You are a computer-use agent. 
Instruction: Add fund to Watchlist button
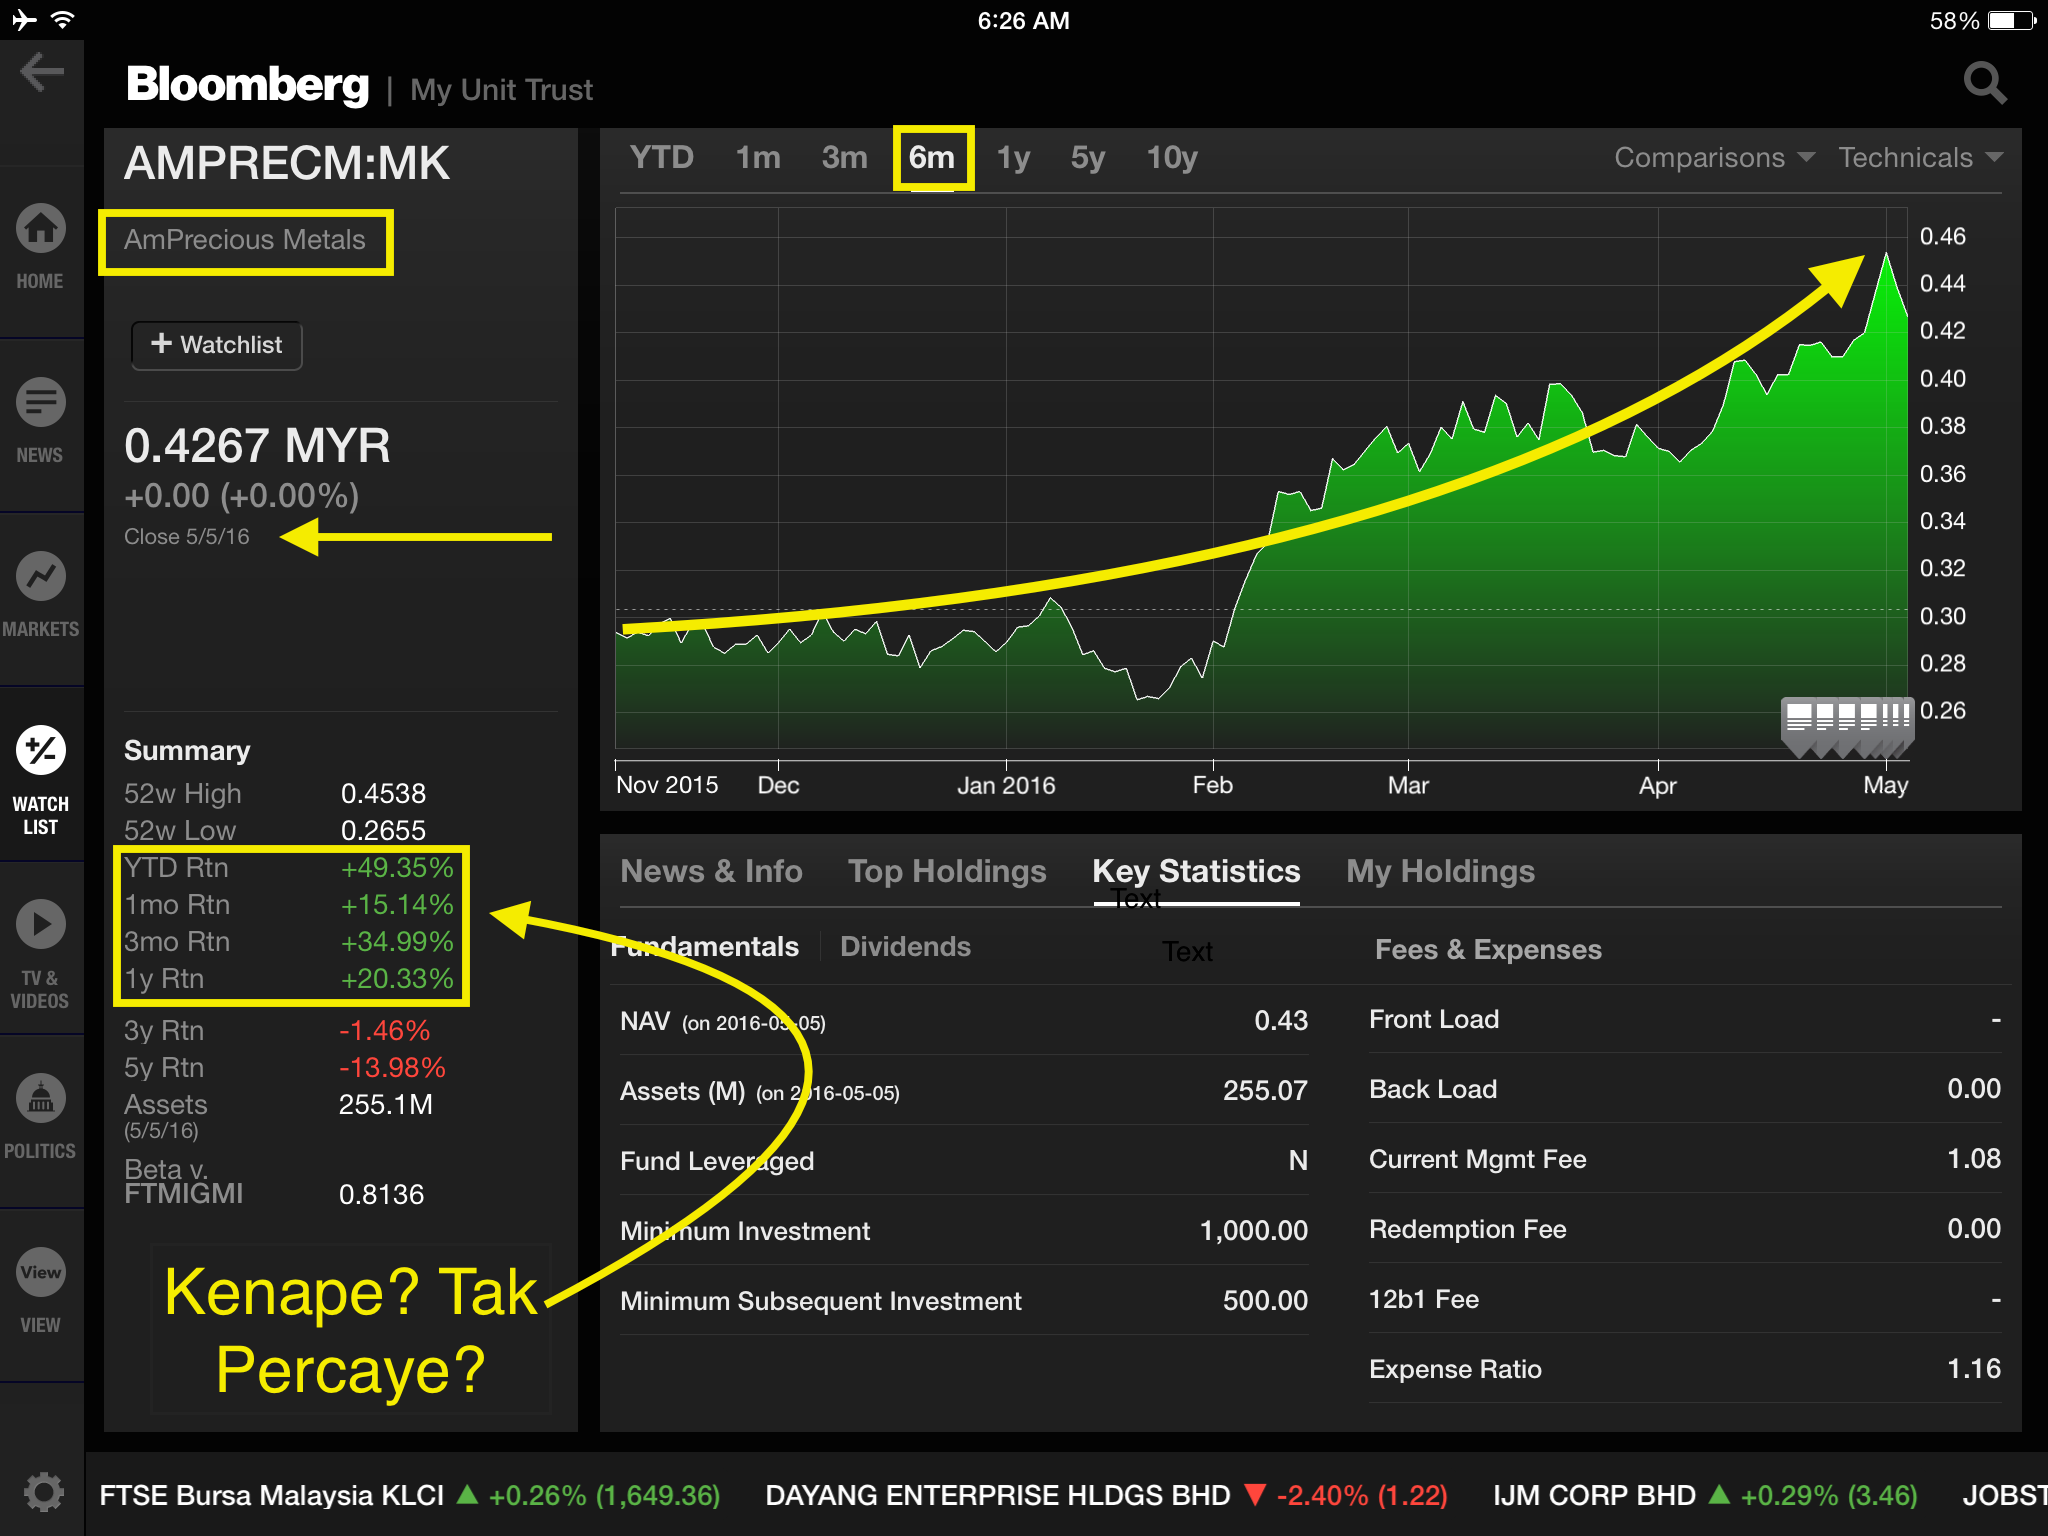[217, 345]
